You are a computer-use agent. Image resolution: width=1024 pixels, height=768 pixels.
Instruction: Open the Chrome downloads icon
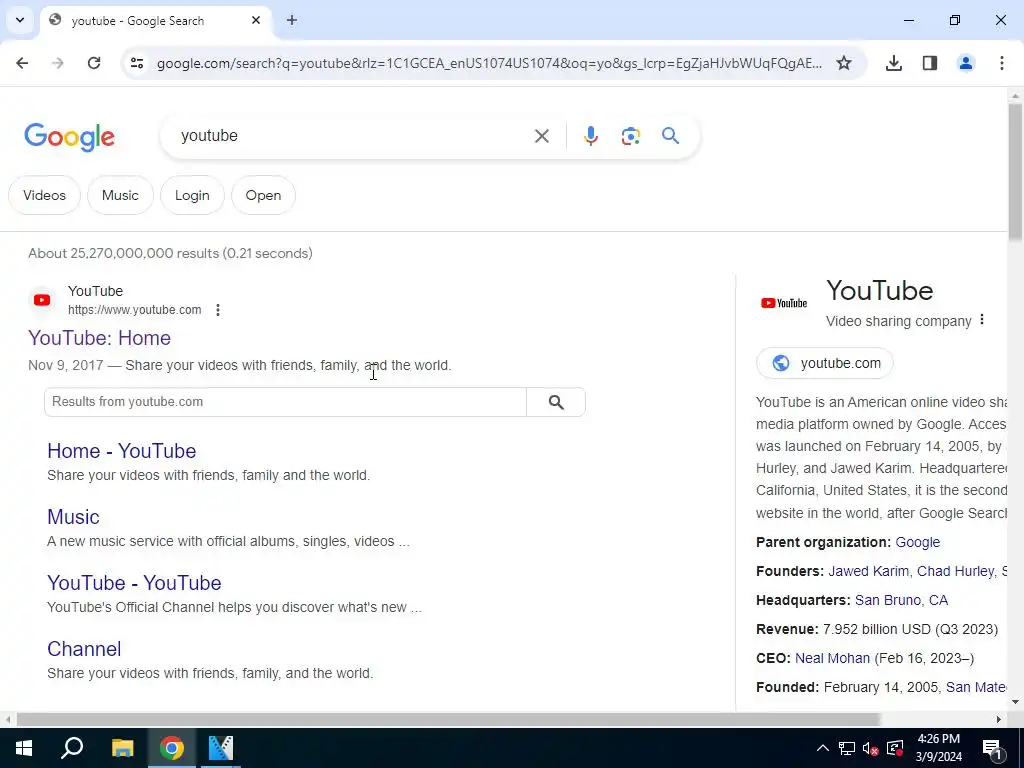(894, 63)
